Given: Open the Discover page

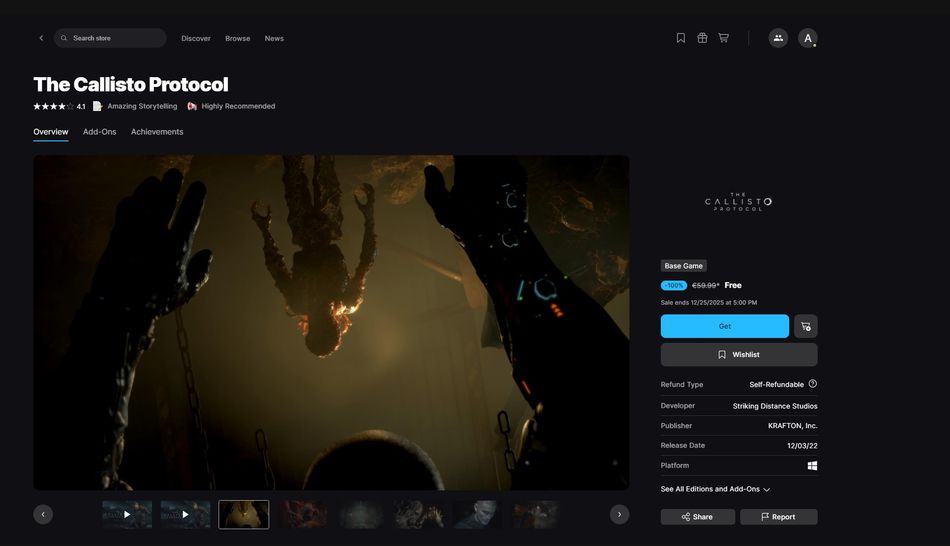Looking at the screenshot, I should point(196,38).
